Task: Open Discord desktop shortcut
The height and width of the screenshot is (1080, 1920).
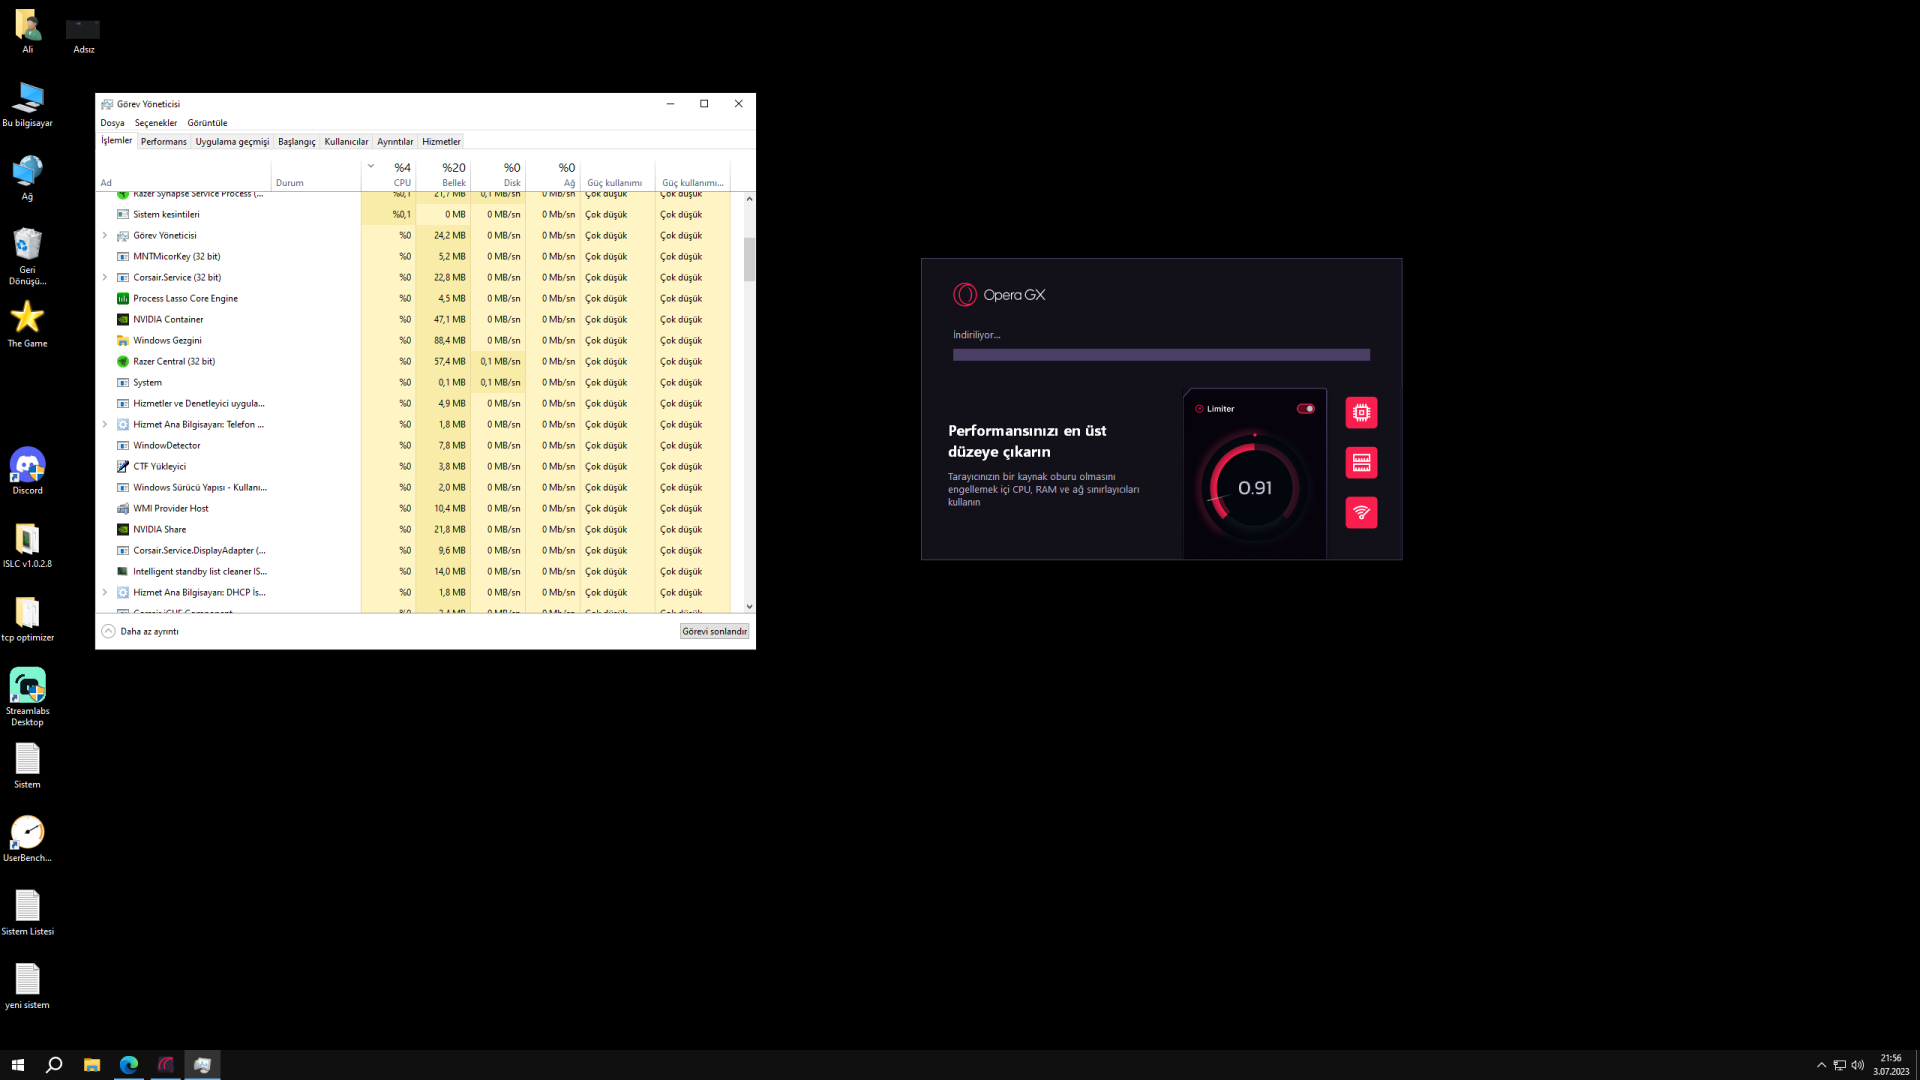Action: [x=27, y=466]
